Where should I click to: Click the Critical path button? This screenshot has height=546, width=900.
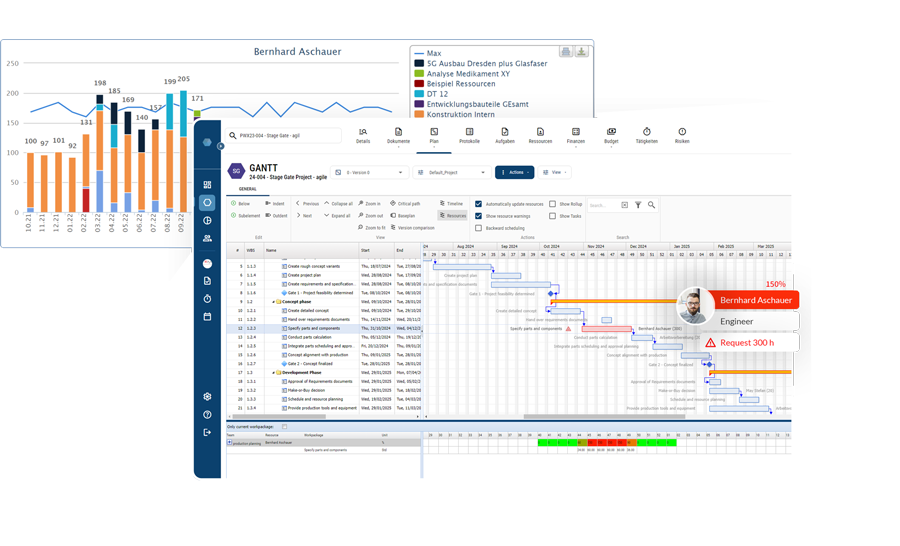tap(405, 204)
